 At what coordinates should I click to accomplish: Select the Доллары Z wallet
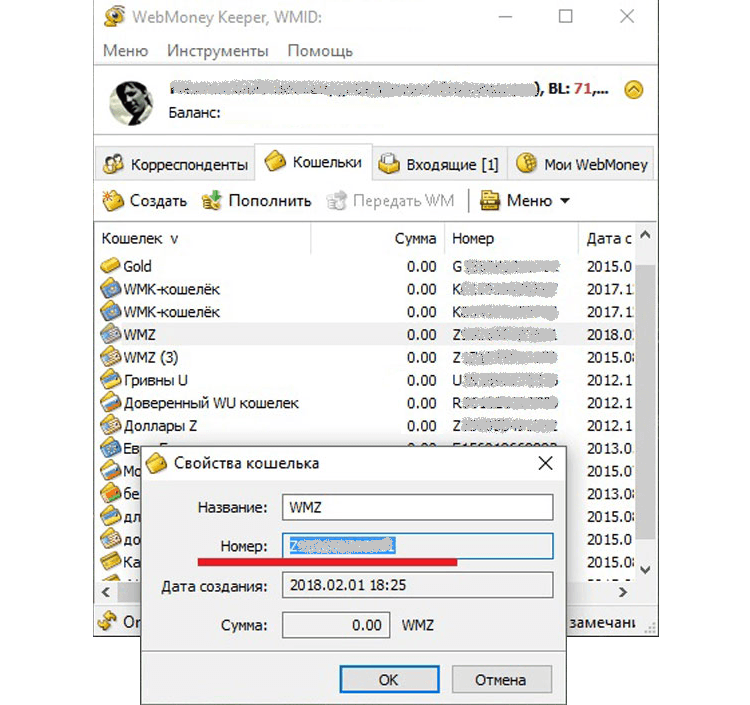click(x=366, y=426)
